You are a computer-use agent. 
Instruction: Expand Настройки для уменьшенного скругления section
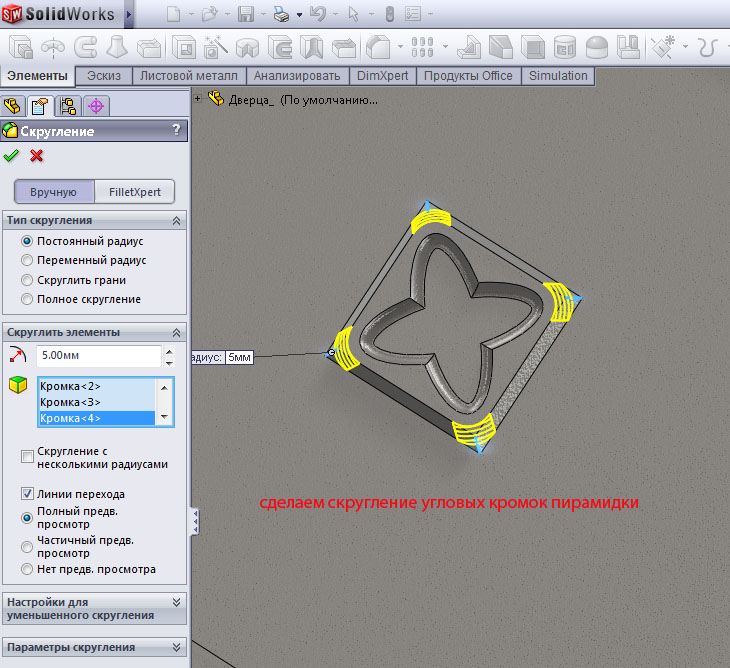pyautogui.click(x=177, y=602)
